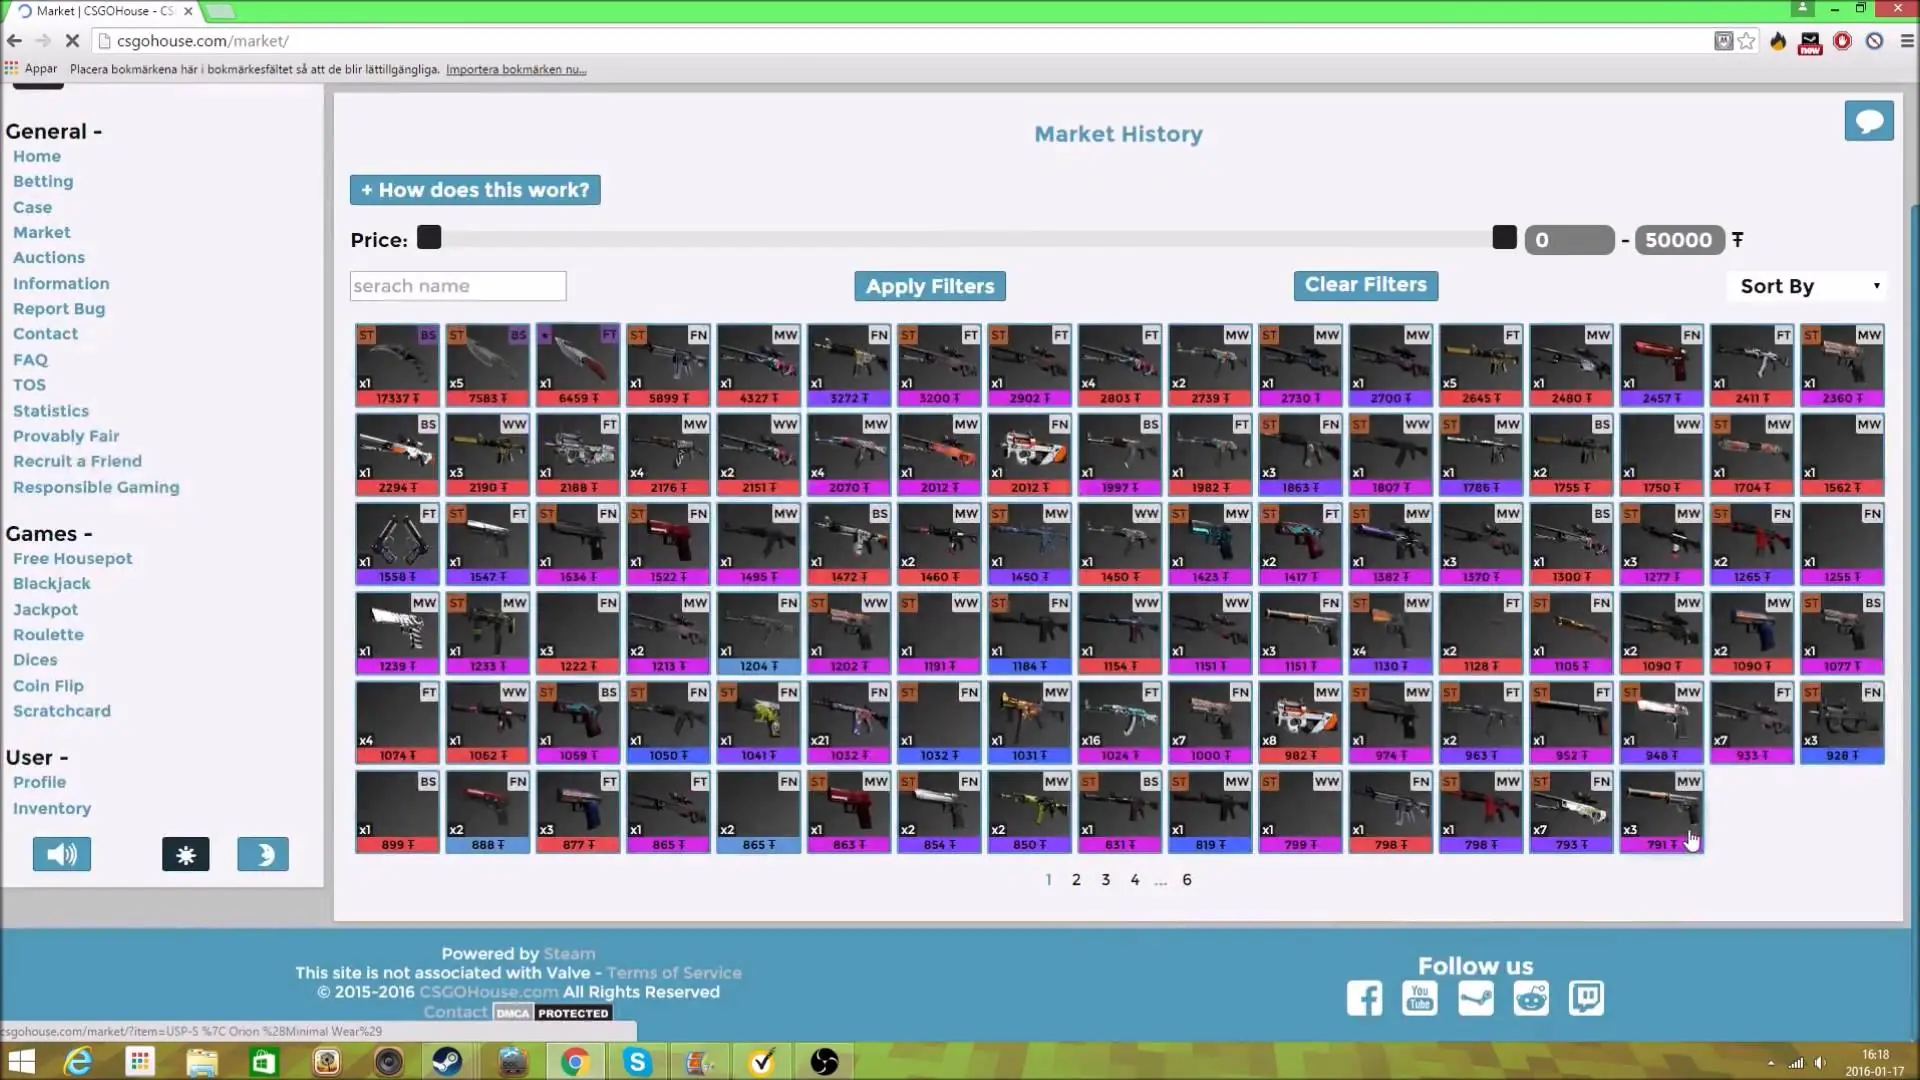The height and width of the screenshot is (1080, 1920).
Task: Click the browser address bar
Action: (x=900, y=41)
